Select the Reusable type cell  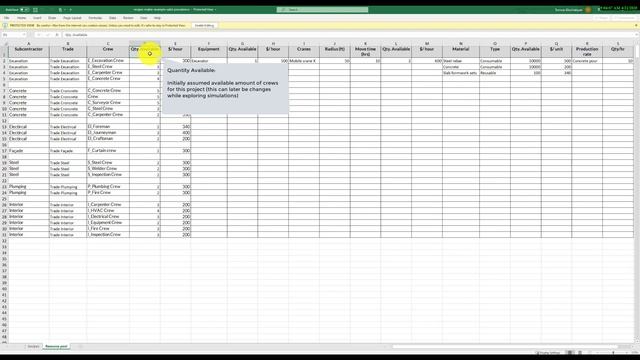[495, 73]
